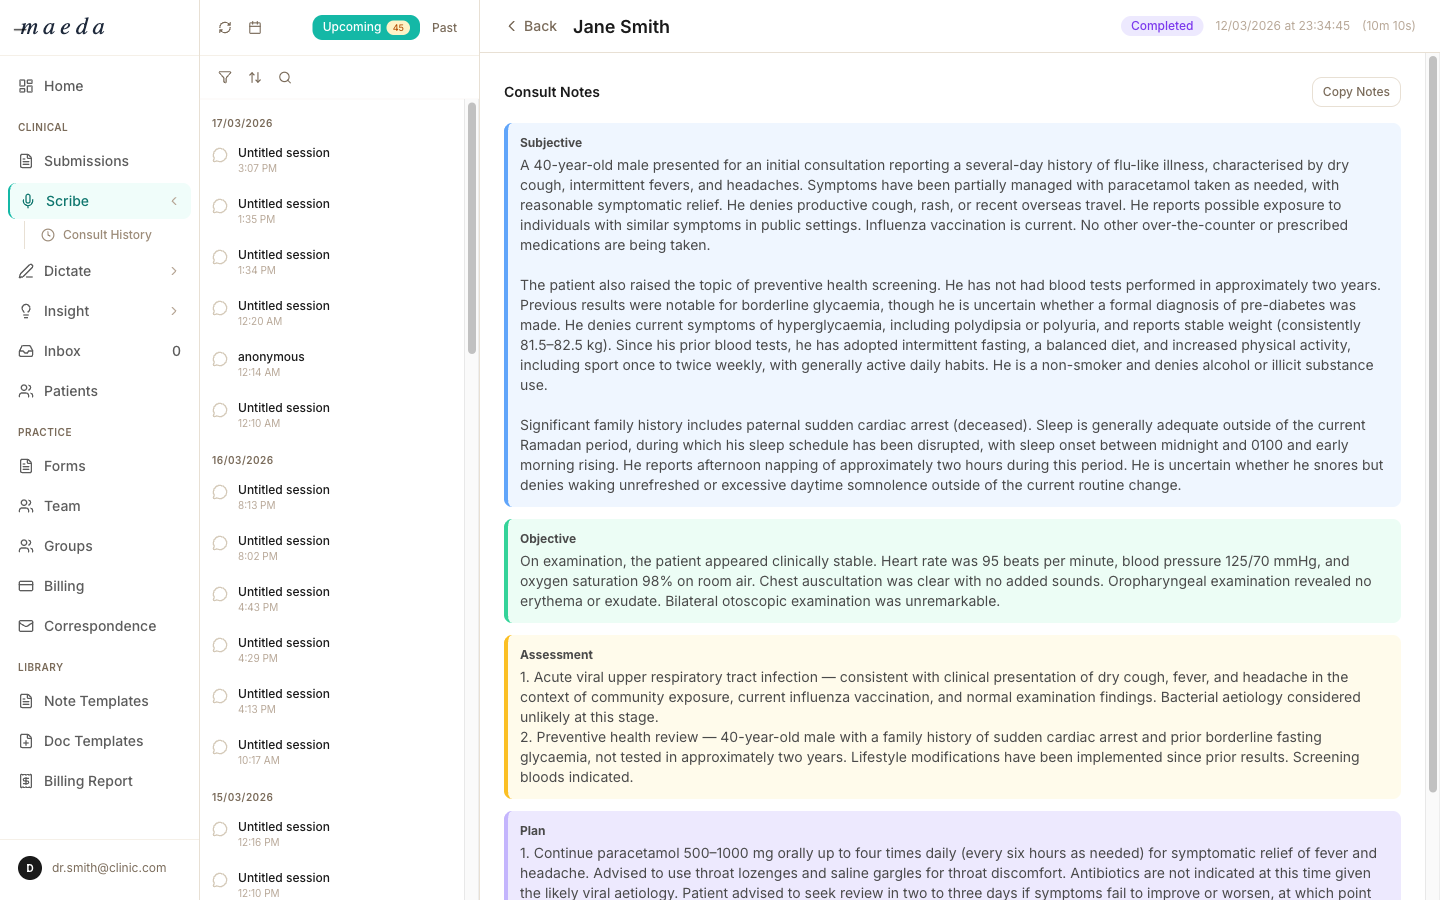
Task: Switch to the Past tab
Action: 444,28
